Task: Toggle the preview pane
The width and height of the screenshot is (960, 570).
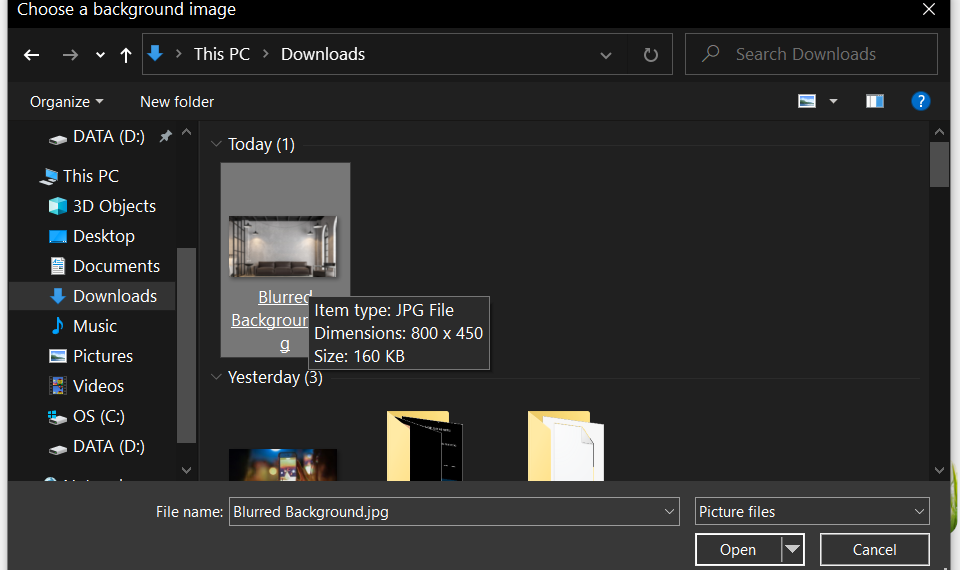Action: point(875,101)
